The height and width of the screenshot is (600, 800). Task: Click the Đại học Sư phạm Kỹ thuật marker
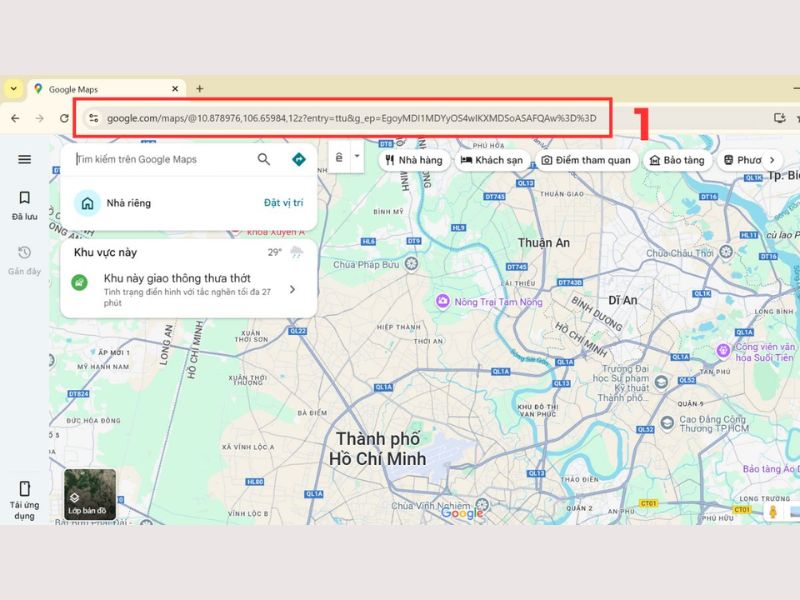click(x=661, y=382)
